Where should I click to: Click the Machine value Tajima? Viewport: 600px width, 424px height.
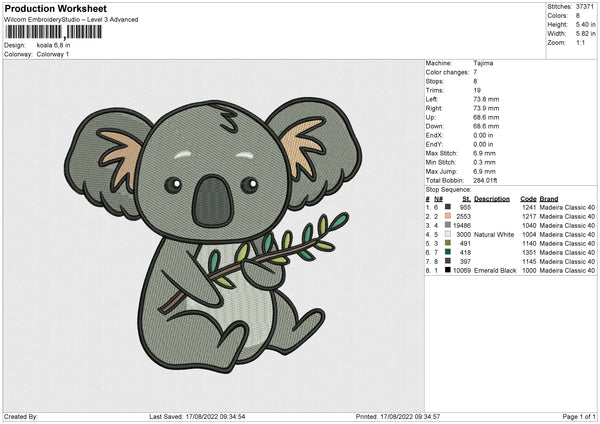coord(483,63)
